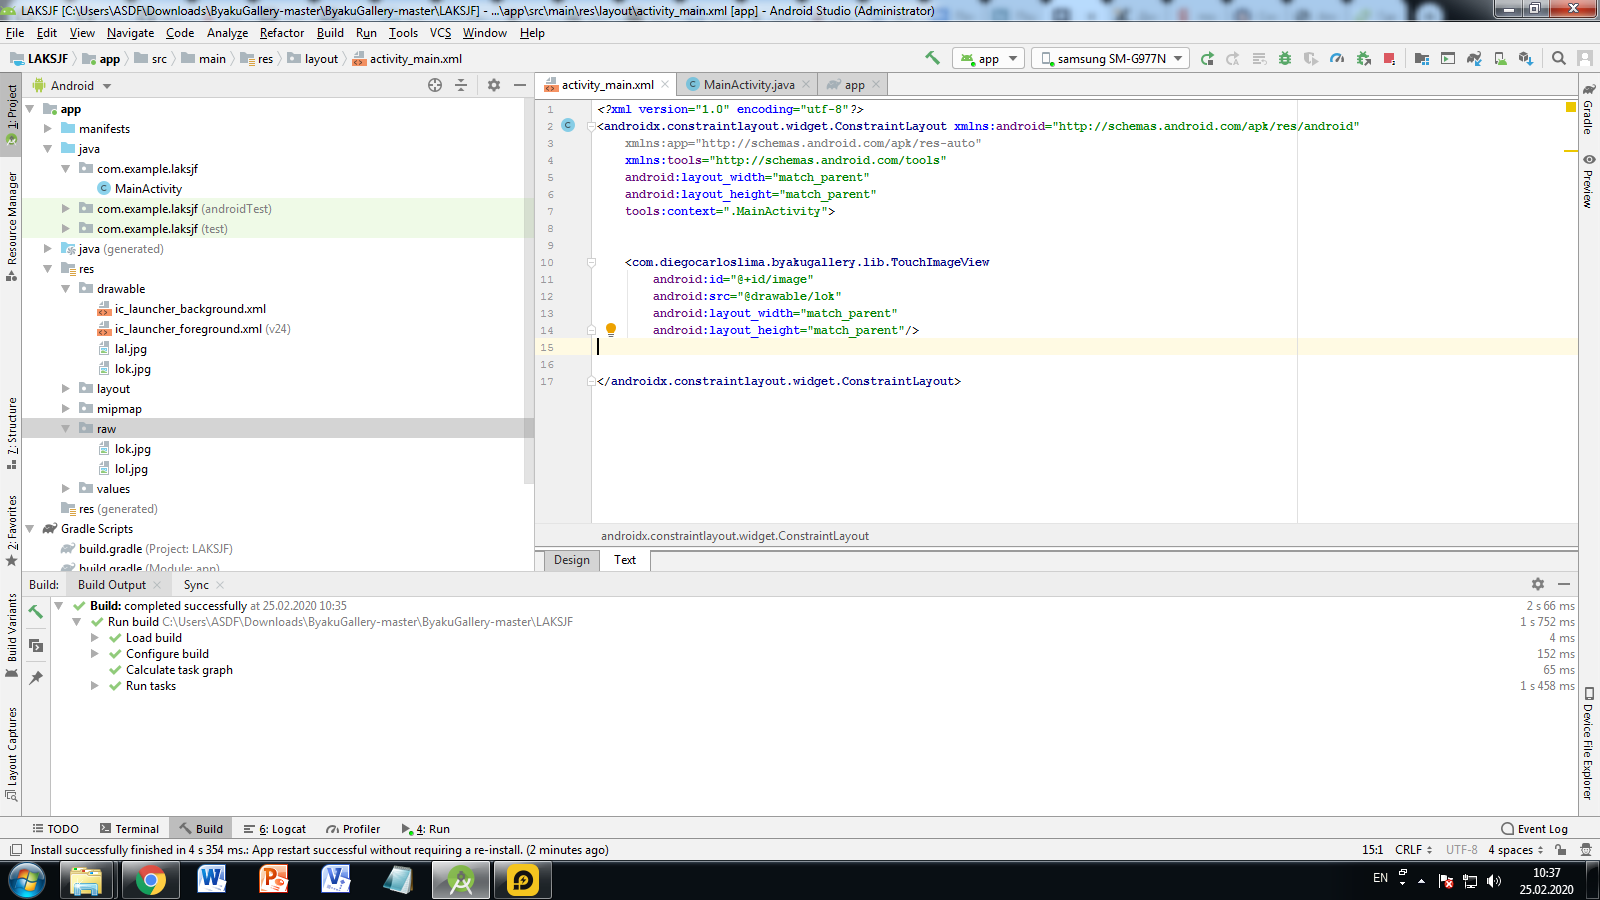The image size is (1600, 900).
Task: Open the Profiler gauge icon in toolbar
Action: click(x=1337, y=58)
